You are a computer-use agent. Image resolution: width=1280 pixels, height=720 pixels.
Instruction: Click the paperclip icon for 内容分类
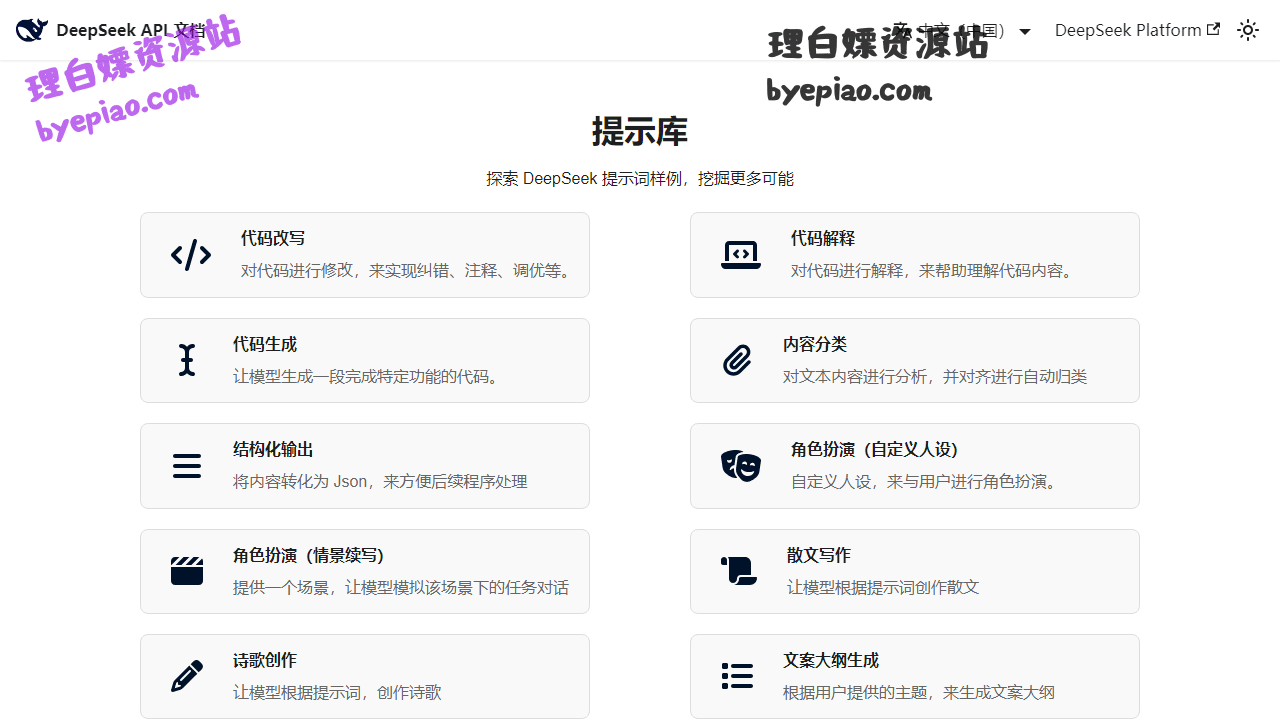(737, 360)
